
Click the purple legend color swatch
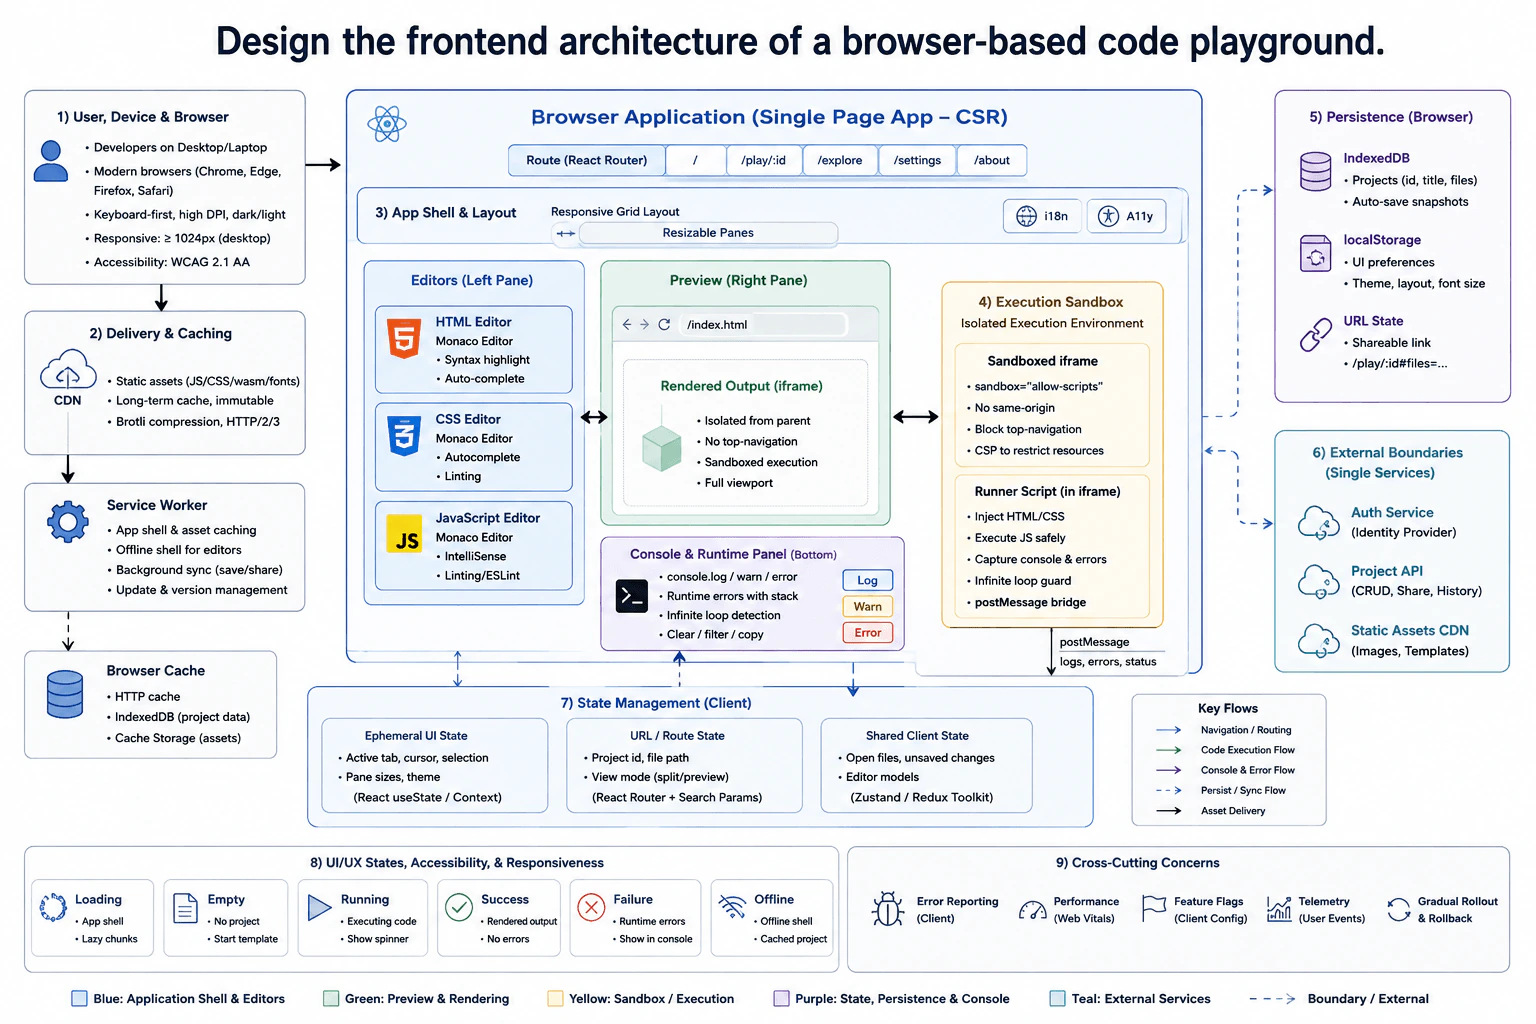coord(781,998)
